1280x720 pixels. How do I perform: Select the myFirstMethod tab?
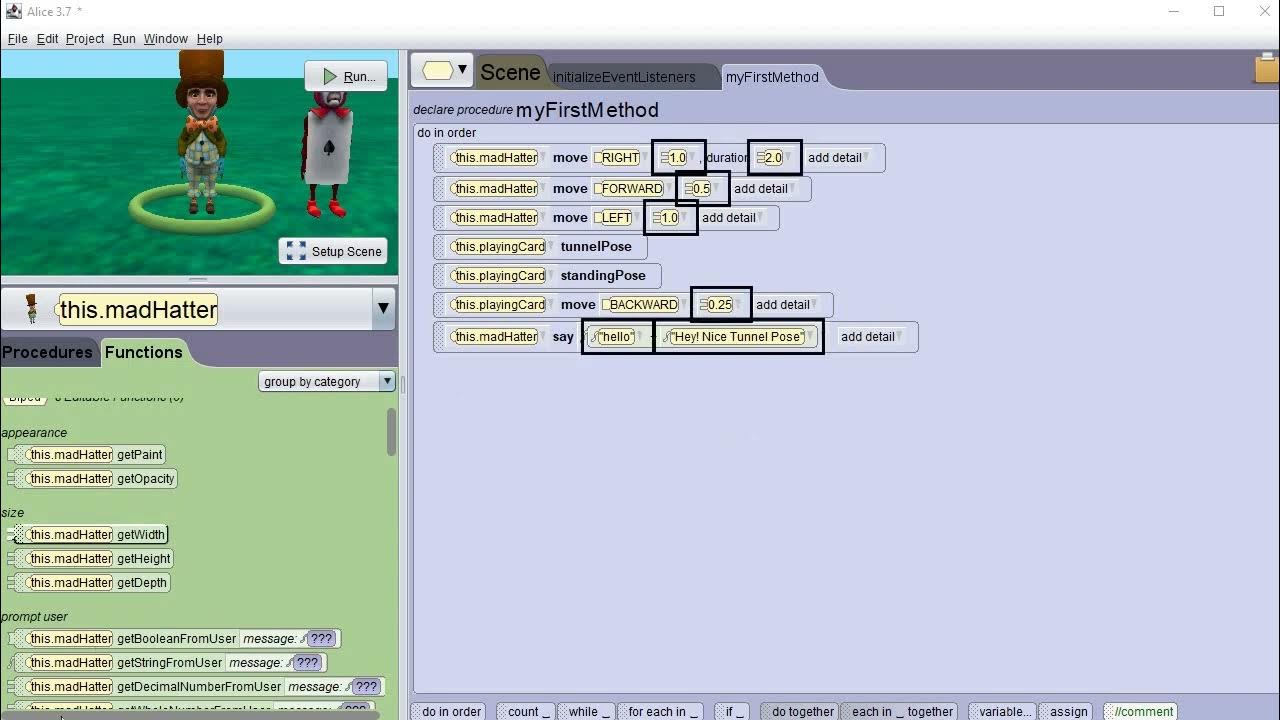(771, 77)
